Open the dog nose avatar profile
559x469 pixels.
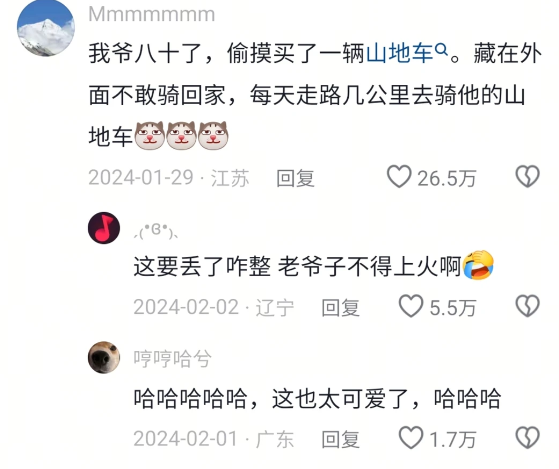coord(104,357)
